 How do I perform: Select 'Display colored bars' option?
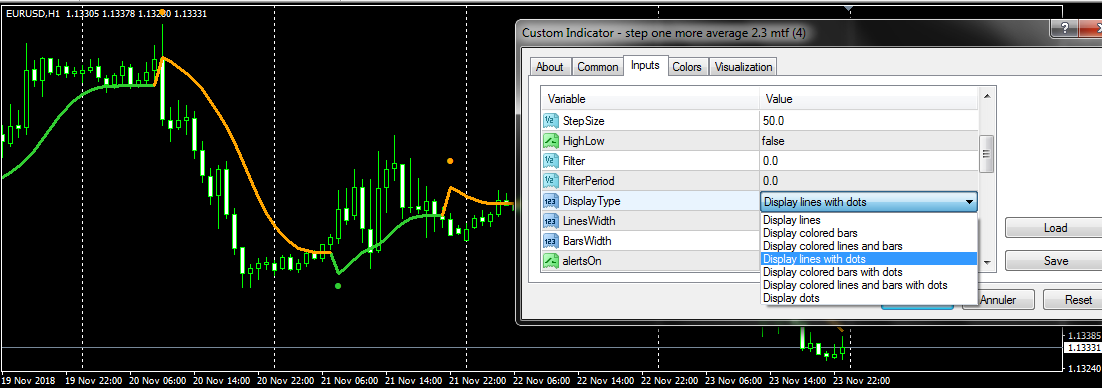click(x=810, y=233)
